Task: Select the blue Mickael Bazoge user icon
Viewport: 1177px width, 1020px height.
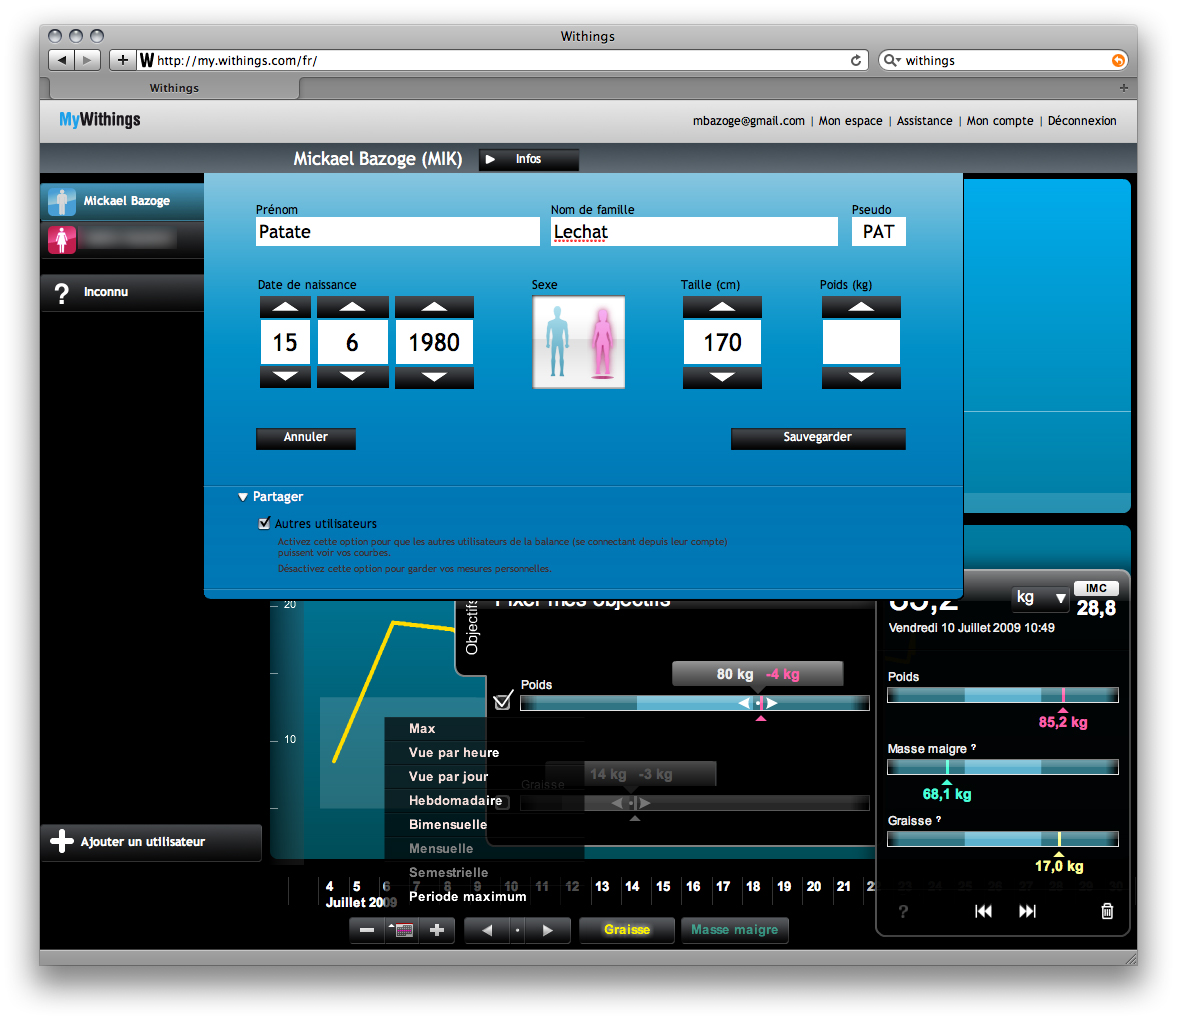Action: [62, 201]
